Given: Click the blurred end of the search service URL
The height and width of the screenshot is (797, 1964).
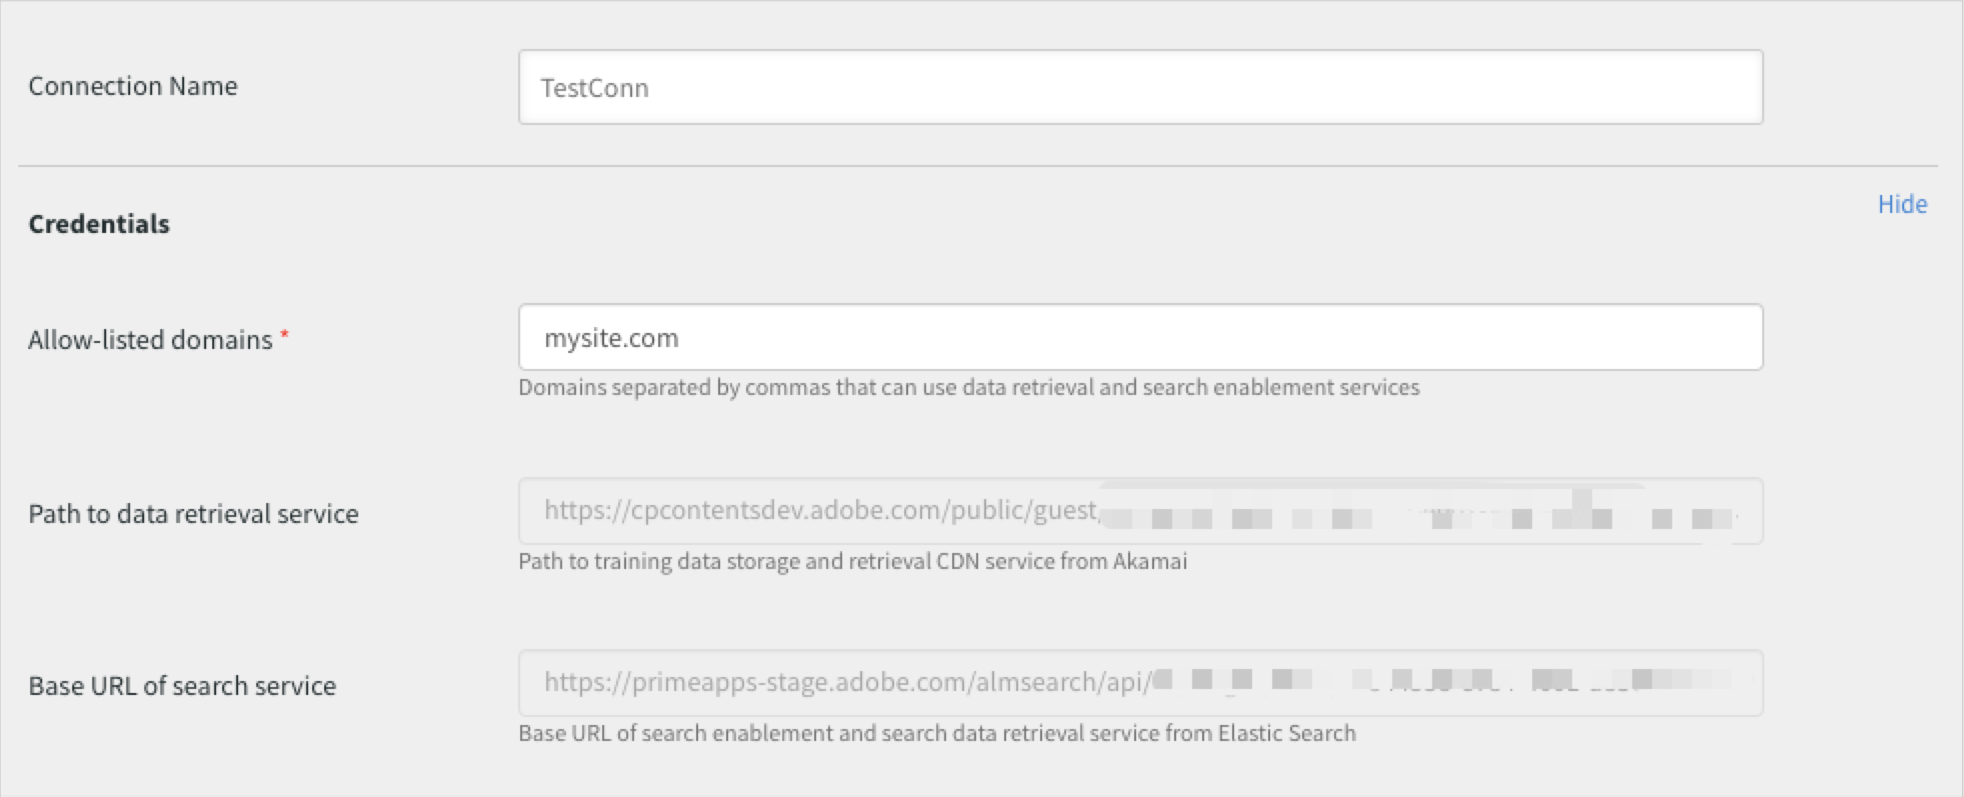Looking at the screenshot, I should coord(1440,682).
